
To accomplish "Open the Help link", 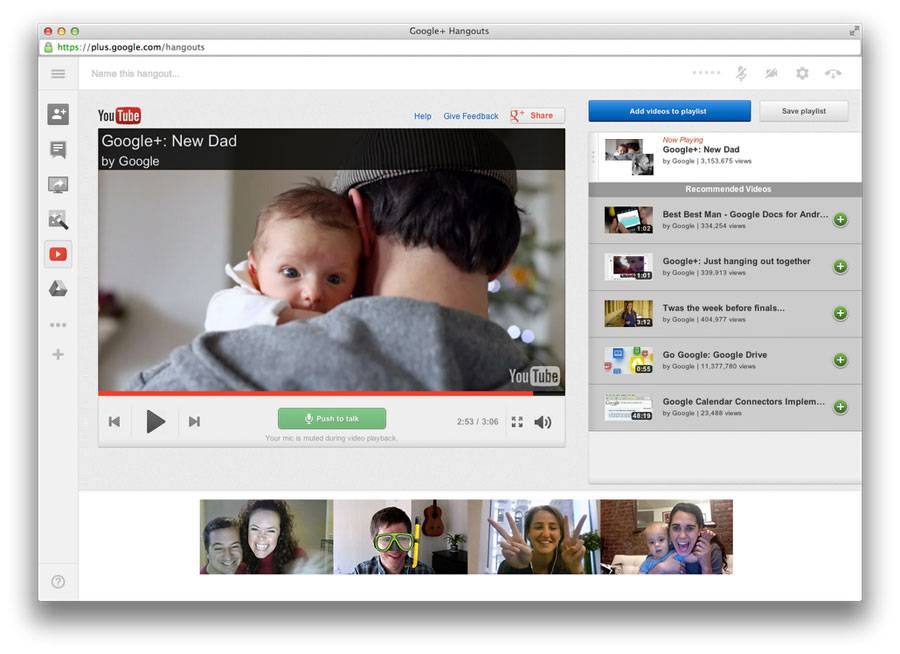I will point(422,116).
